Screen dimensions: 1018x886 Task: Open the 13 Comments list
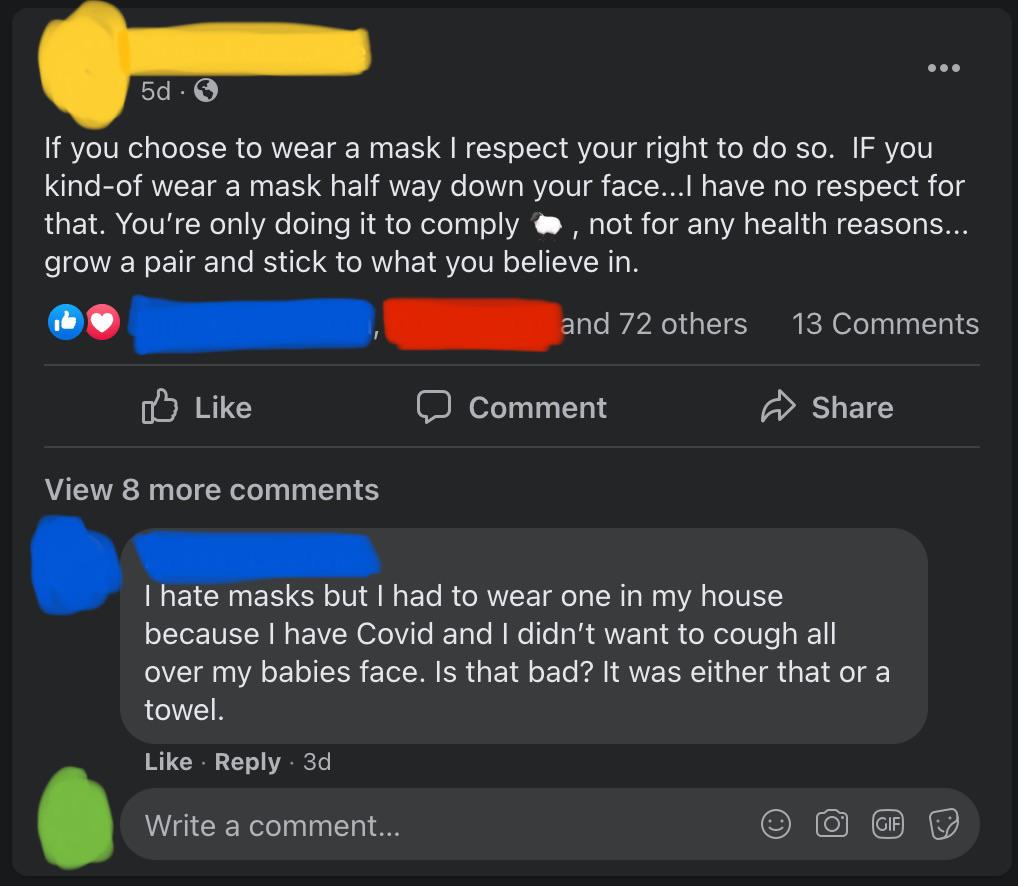tap(885, 322)
